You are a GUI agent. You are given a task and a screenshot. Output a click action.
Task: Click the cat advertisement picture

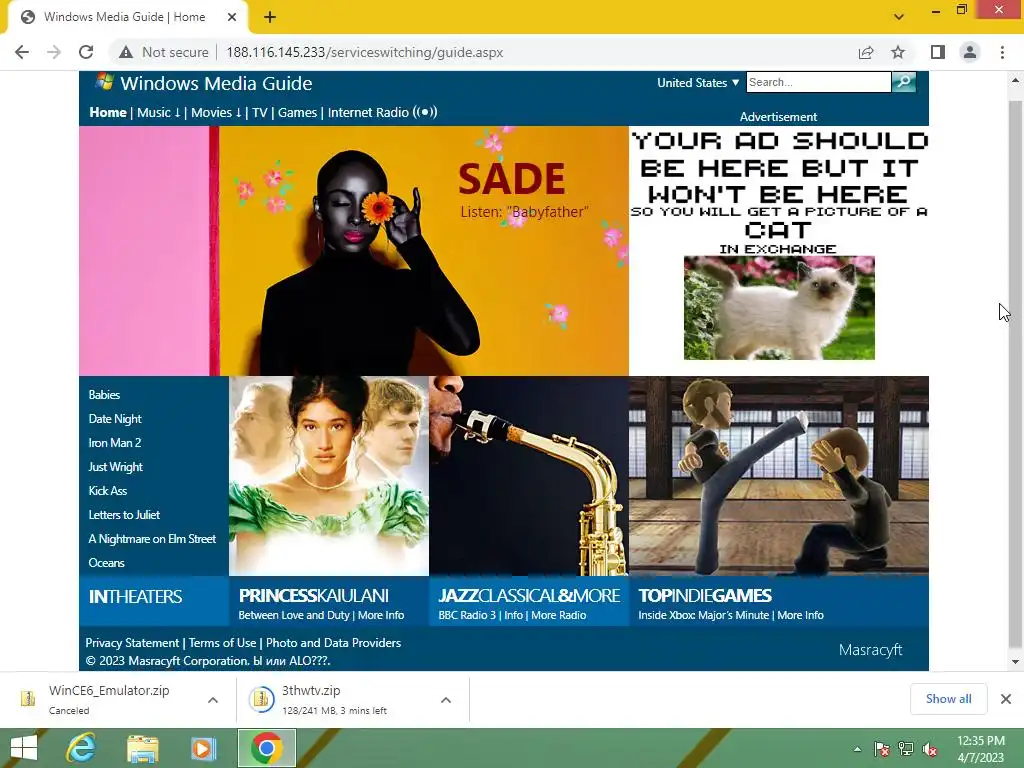click(x=779, y=308)
